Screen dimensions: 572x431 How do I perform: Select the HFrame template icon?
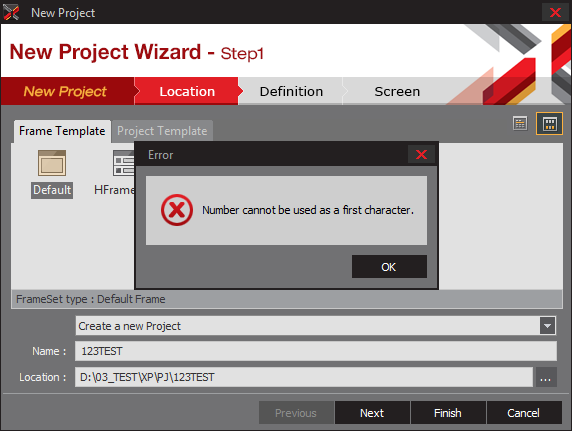123,163
